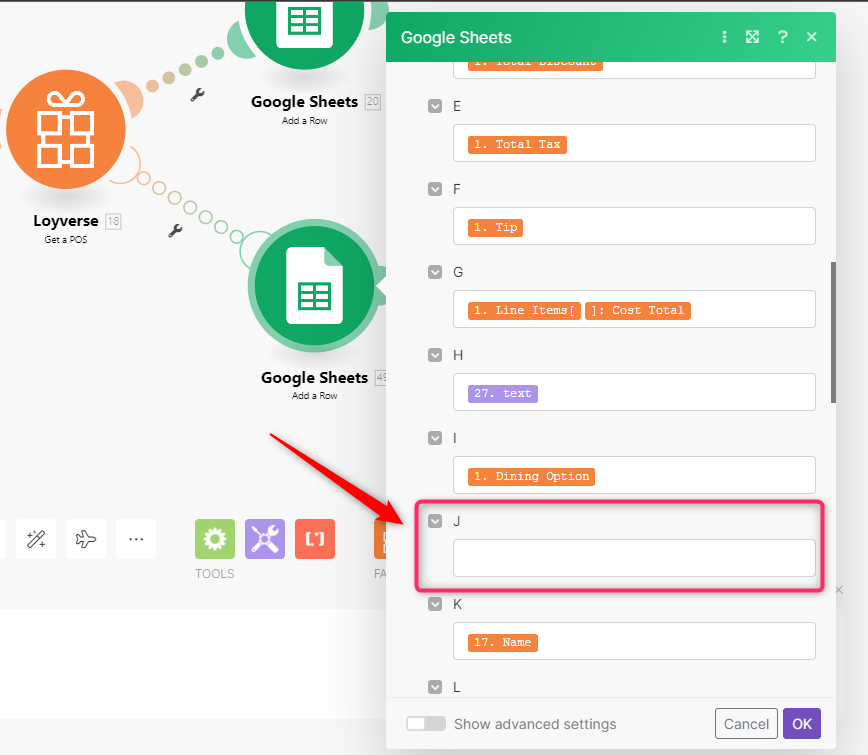Expand the Google Sheets panel to fullscreen
The height and width of the screenshot is (755, 868).
click(752, 37)
